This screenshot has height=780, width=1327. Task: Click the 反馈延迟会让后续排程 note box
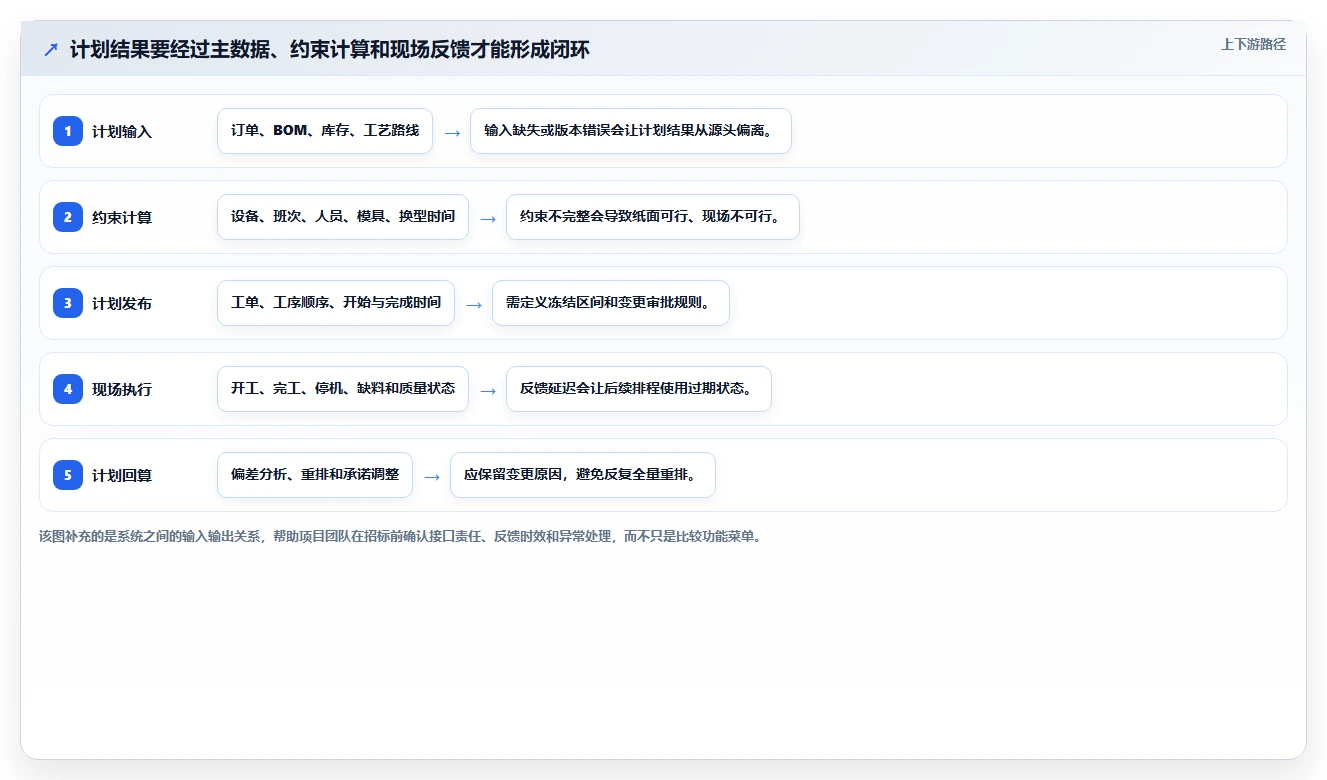pos(639,389)
